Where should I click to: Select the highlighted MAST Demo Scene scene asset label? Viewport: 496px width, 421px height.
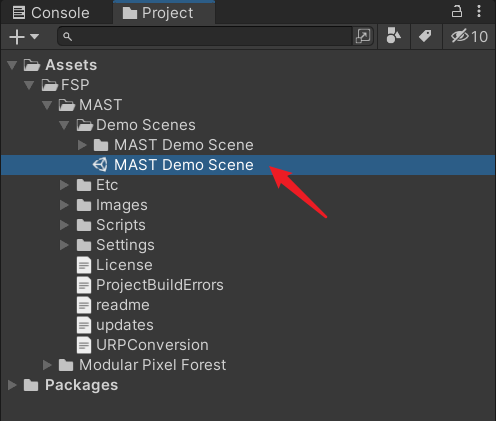click(184, 165)
